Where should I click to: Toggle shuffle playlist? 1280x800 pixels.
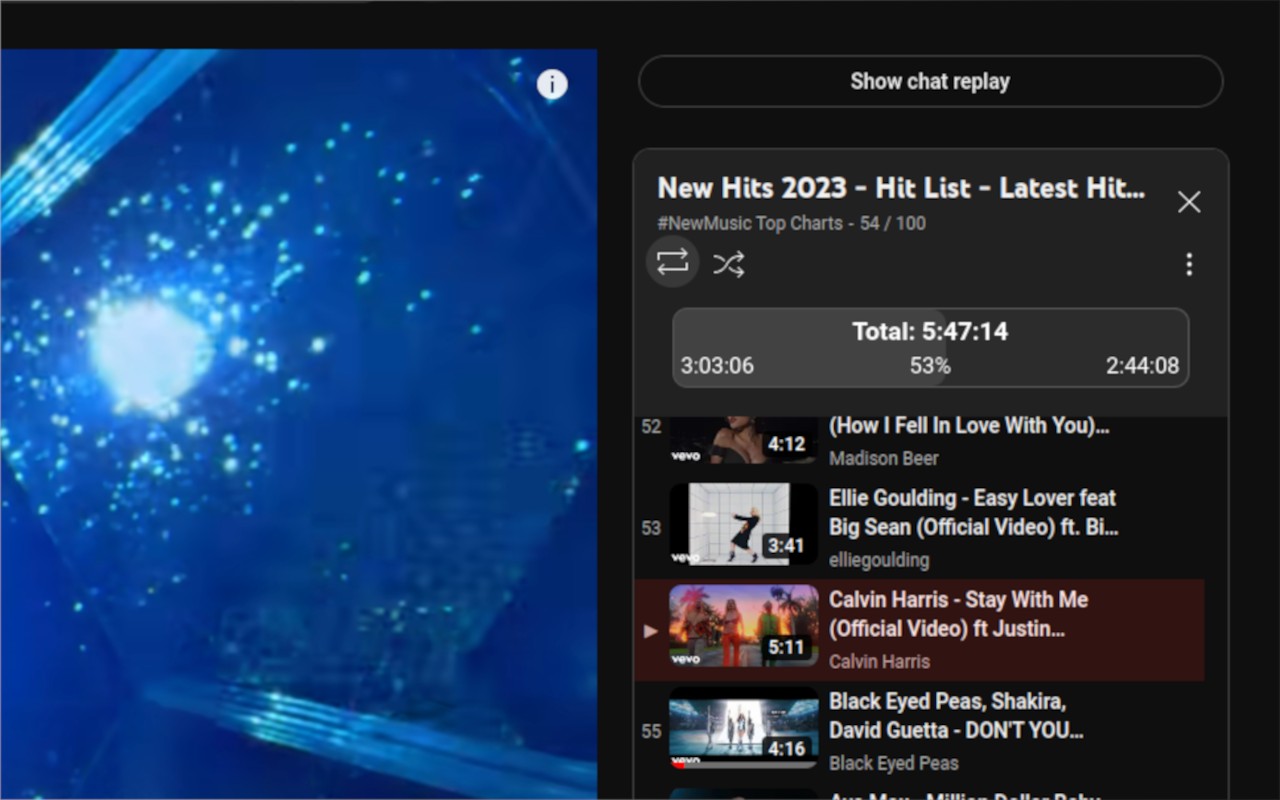coord(728,264)
